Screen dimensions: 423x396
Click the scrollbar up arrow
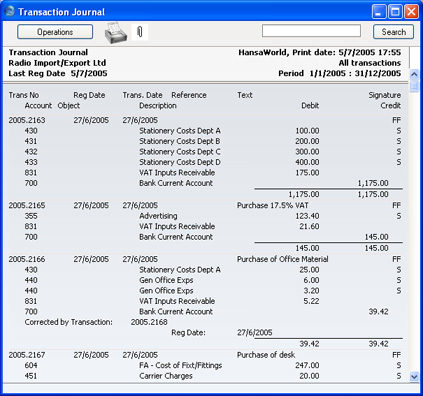[414, 74]
